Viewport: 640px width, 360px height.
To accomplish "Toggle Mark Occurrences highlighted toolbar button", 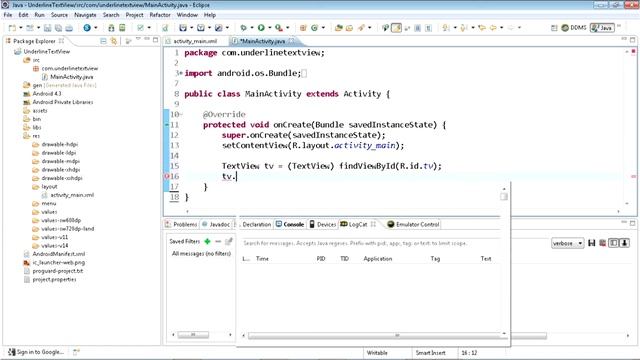I will coord(396,28).
